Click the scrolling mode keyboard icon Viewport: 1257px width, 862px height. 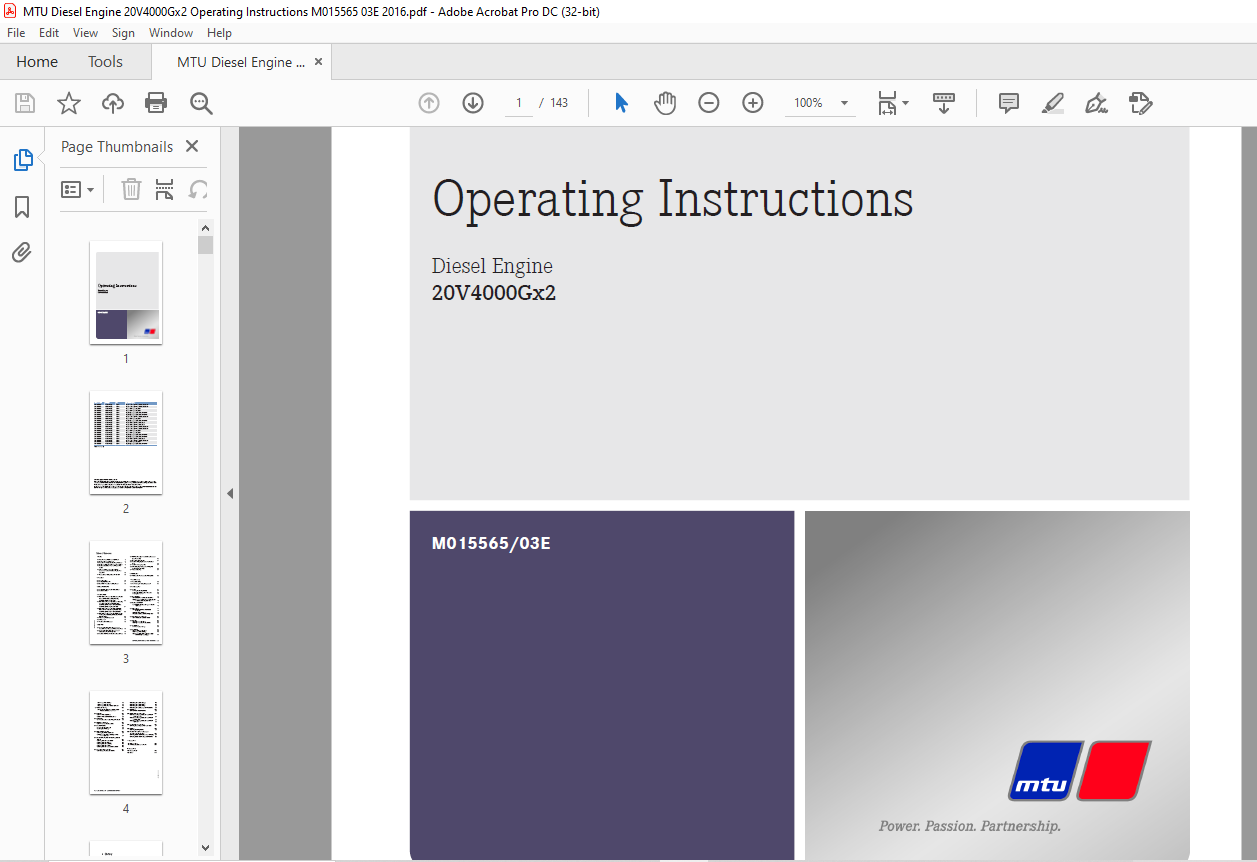pos(944,103)
